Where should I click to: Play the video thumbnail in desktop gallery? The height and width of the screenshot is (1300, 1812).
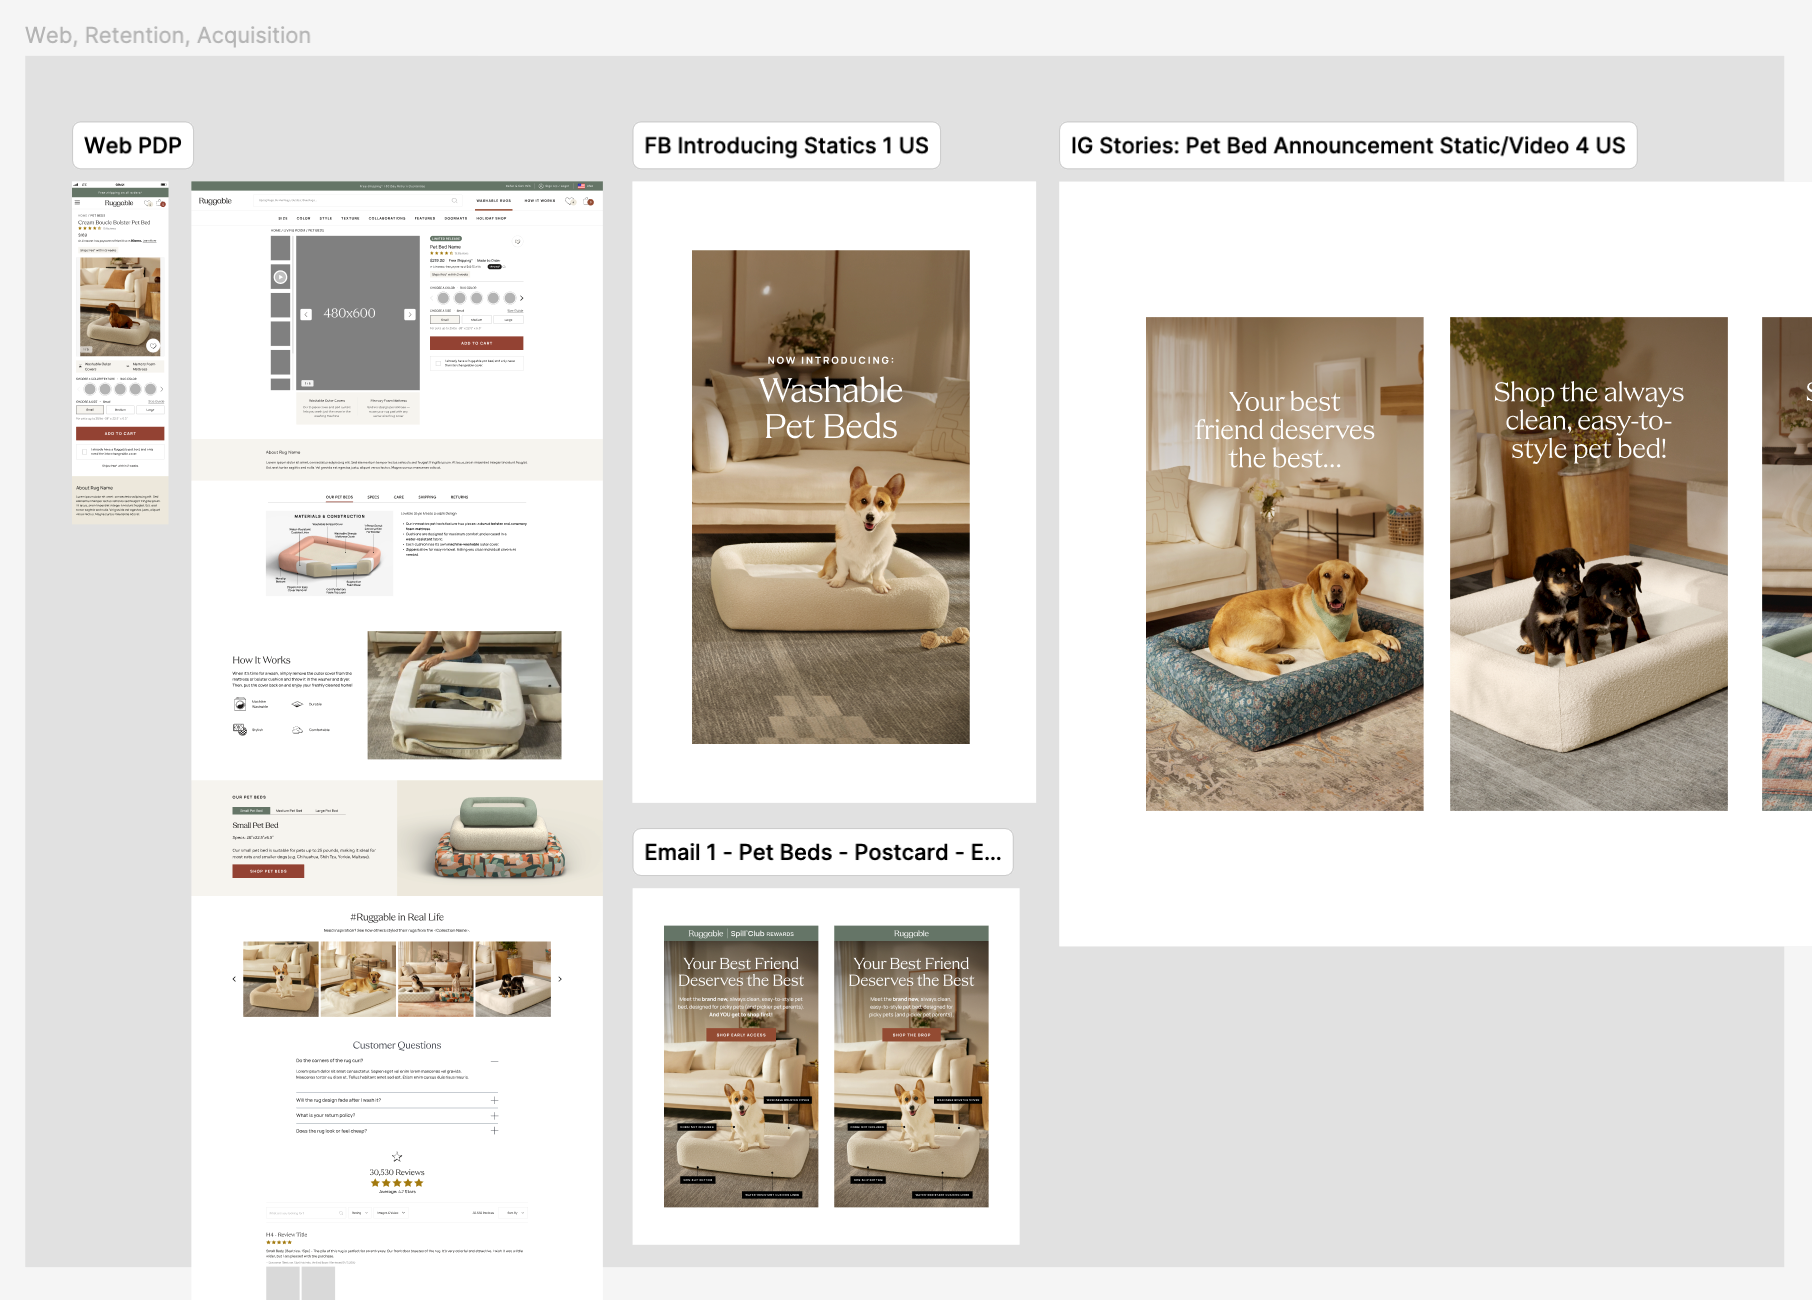tap(281, 277)
